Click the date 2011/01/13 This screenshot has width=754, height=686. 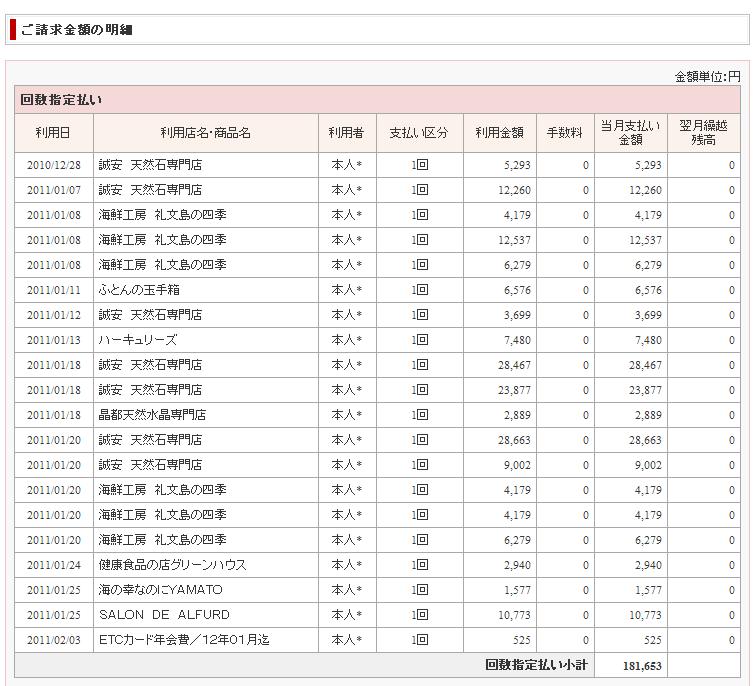coord(54,340)
